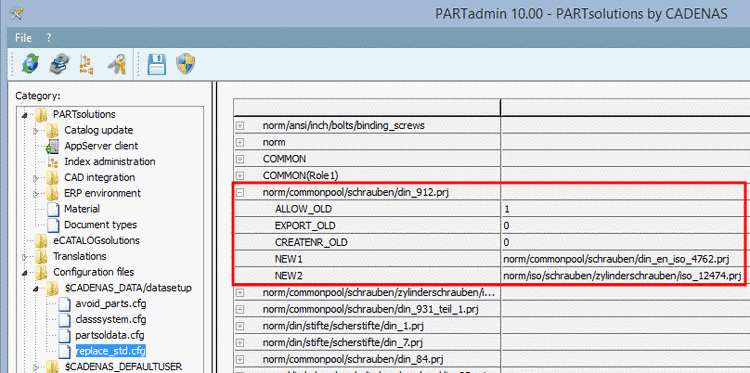Click the keys toolbar icon
The image size is (750, 373).
tap(116, 64)
